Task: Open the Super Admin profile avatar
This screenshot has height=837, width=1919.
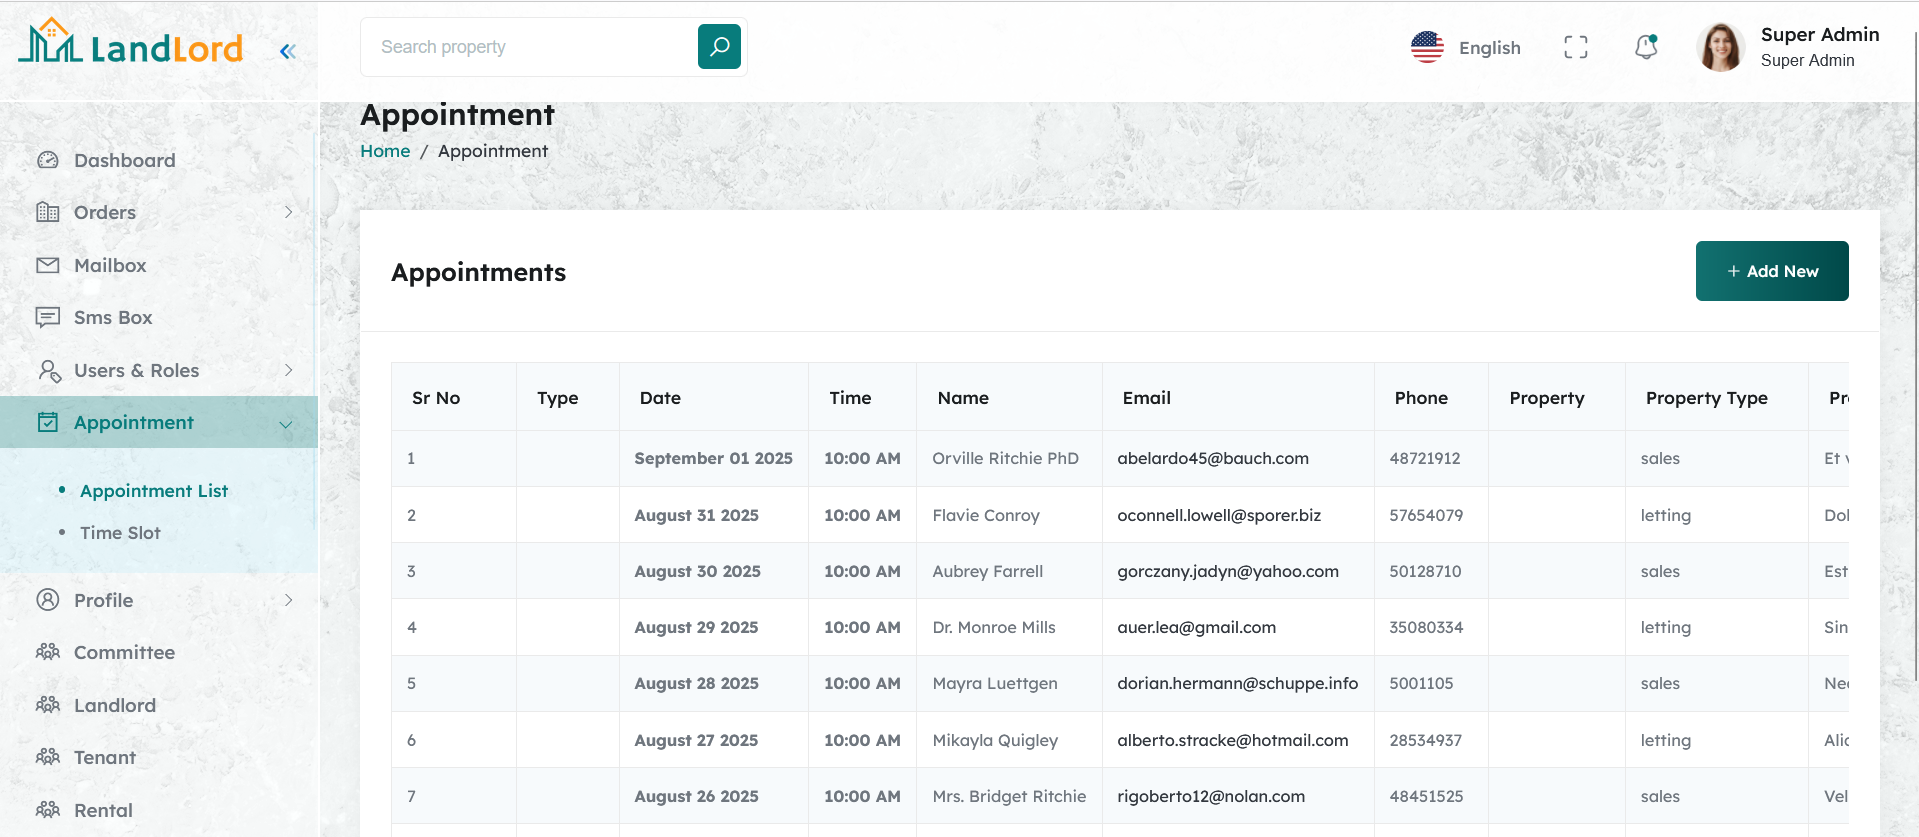Action: [x=1720, y=47]
